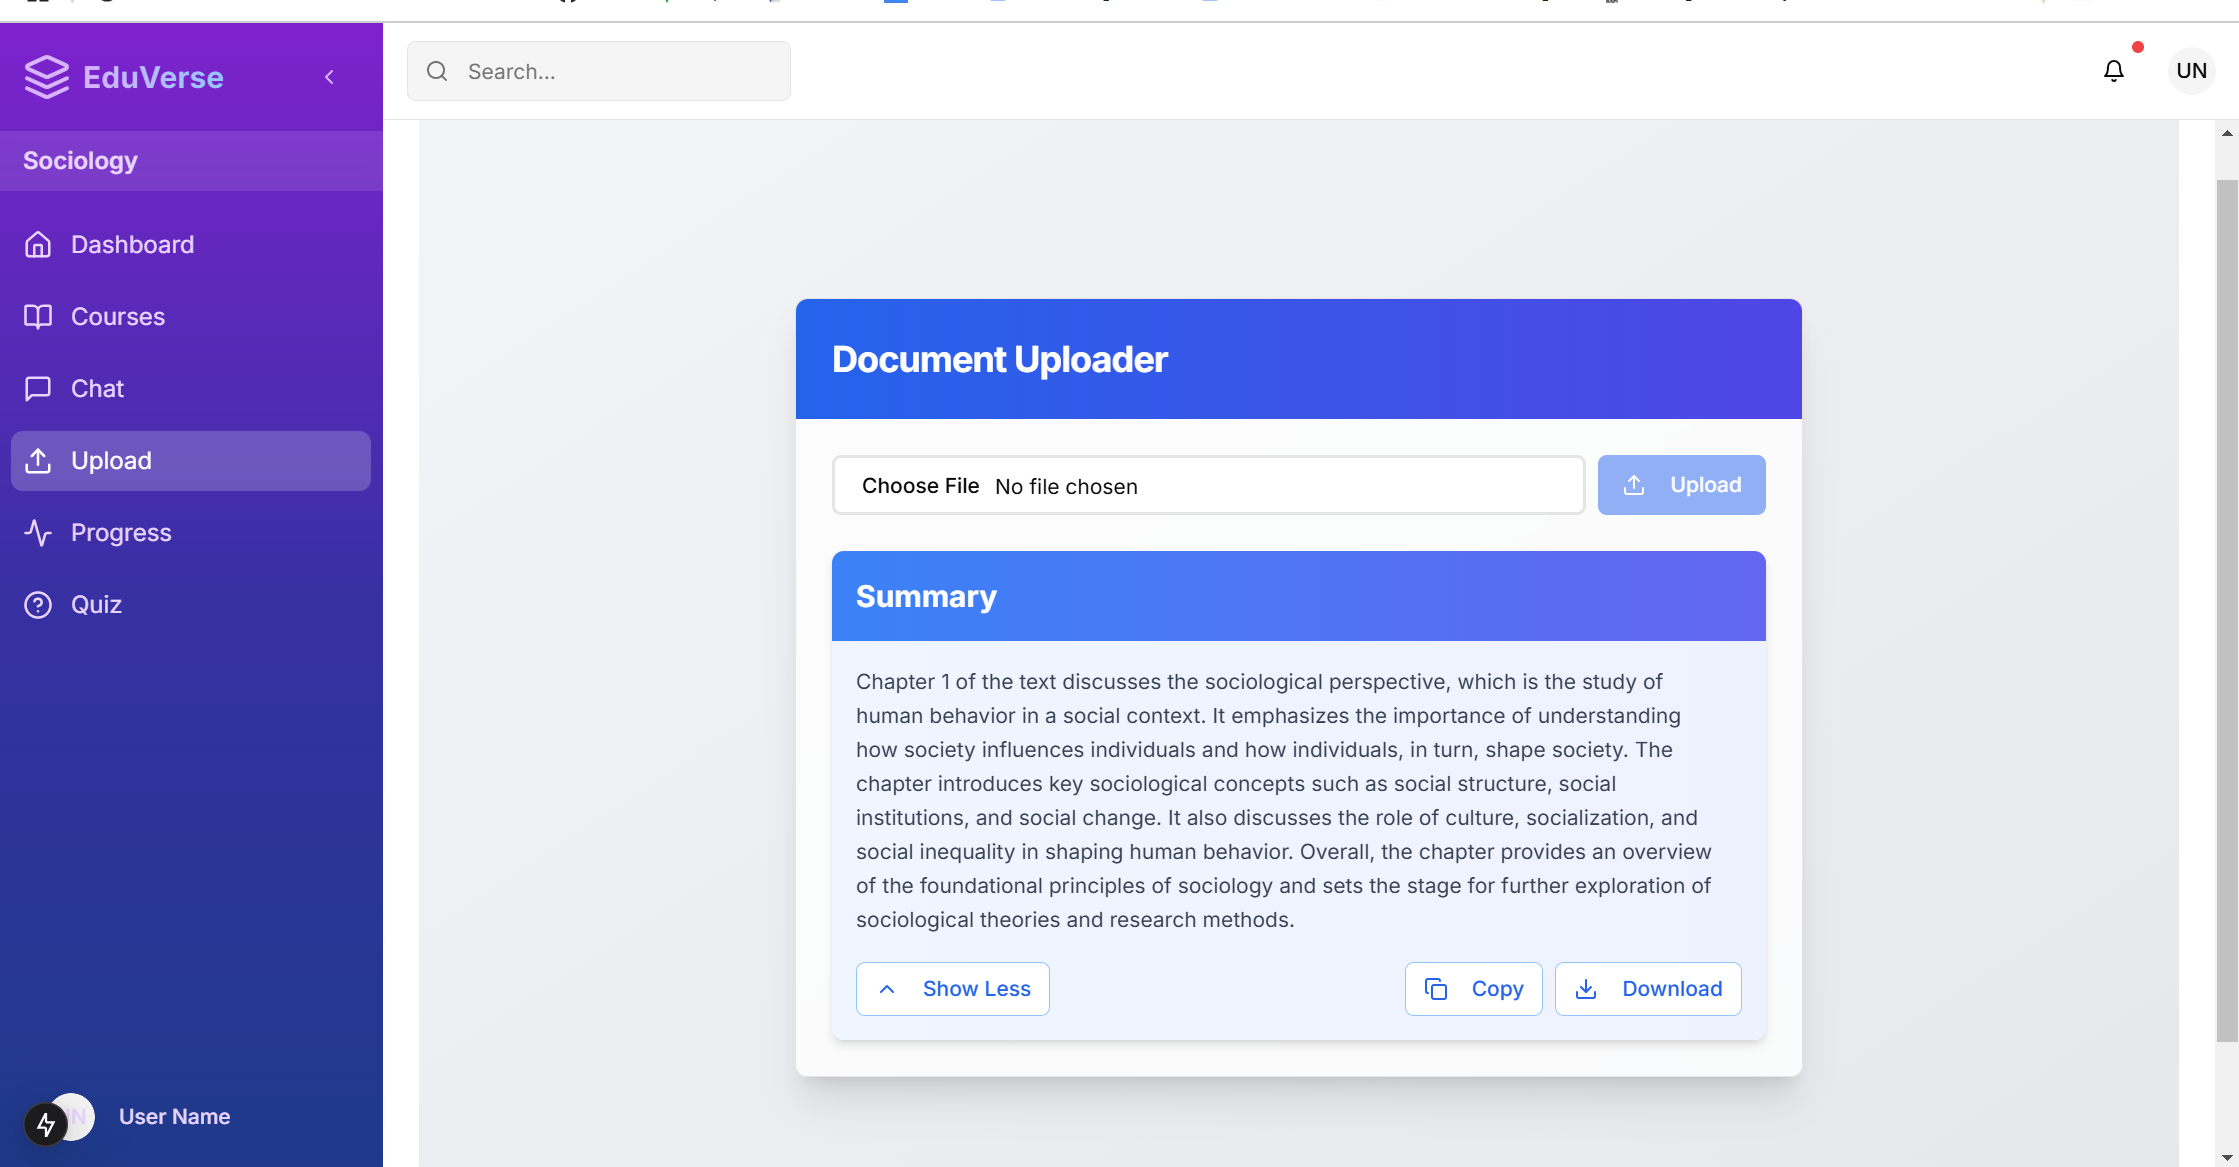The image size is (2239, 1167).
Task: Click the vertical page scrollbar
Action: click(2226, 610)
